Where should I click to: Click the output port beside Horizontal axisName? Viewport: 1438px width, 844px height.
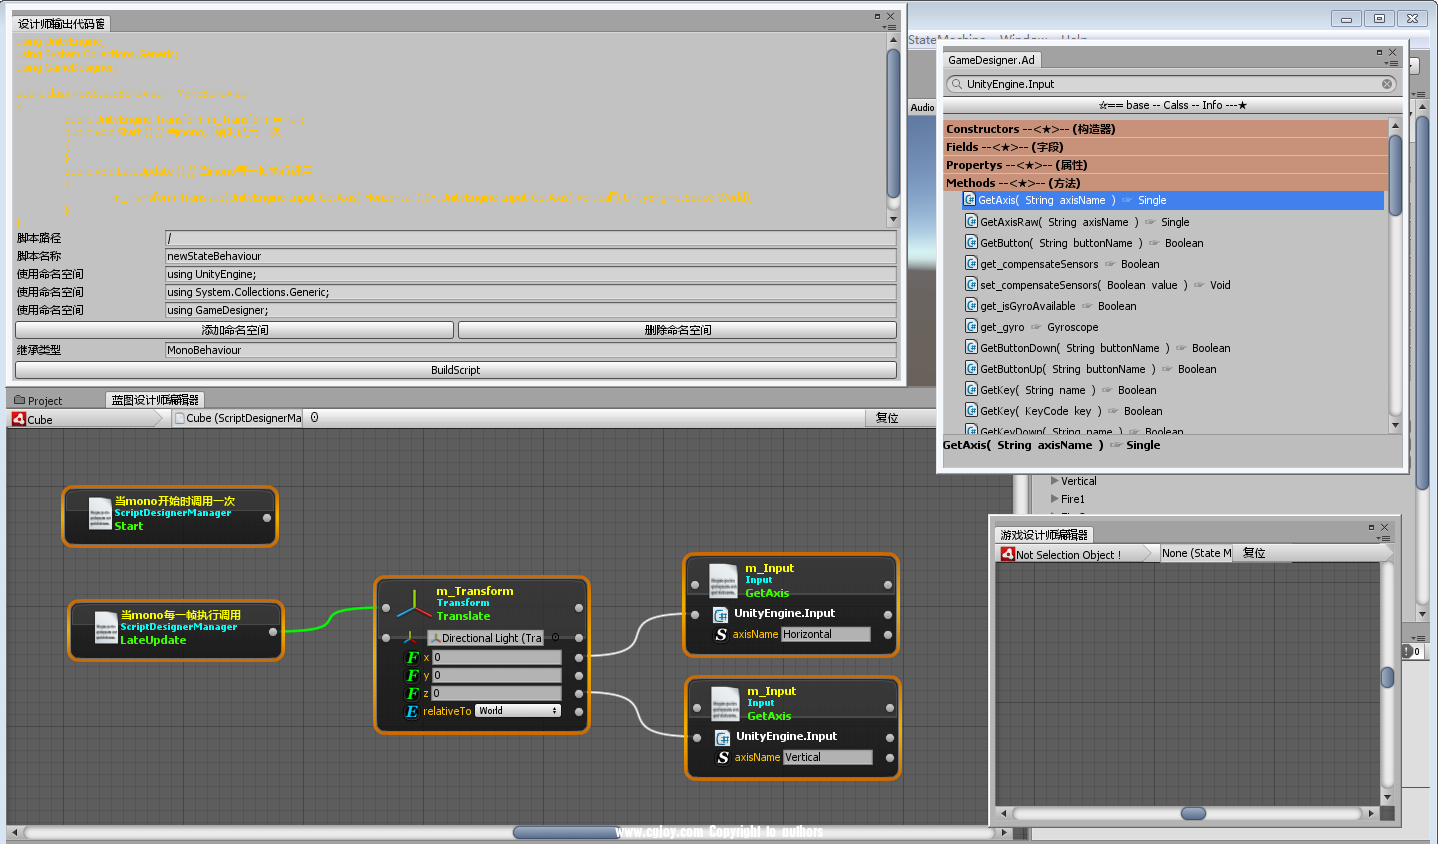click(x=888, y=634)
